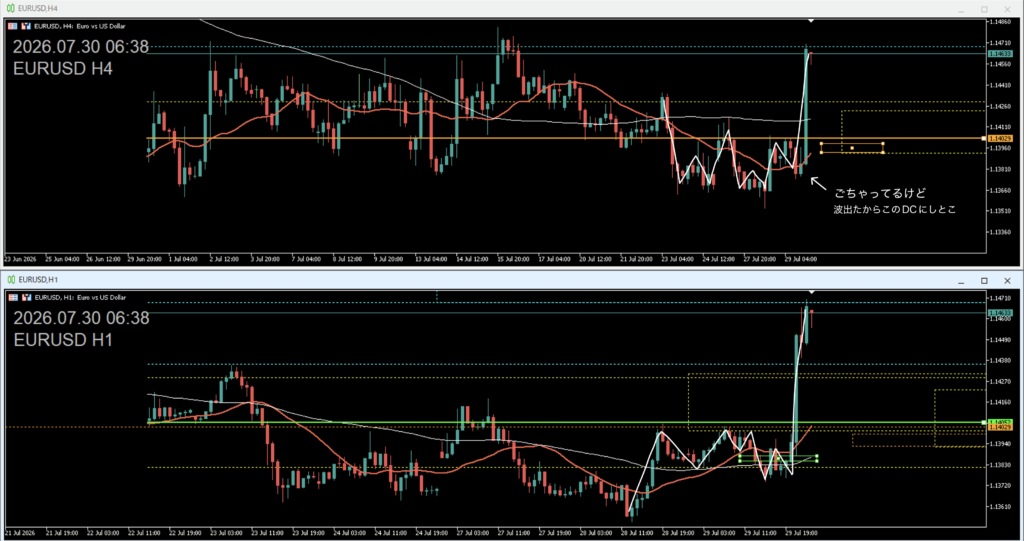Open Depth of Market icon on H1 chart
Image resolution: width=1024 pixels, height=541 pixels.
point(13,297)
